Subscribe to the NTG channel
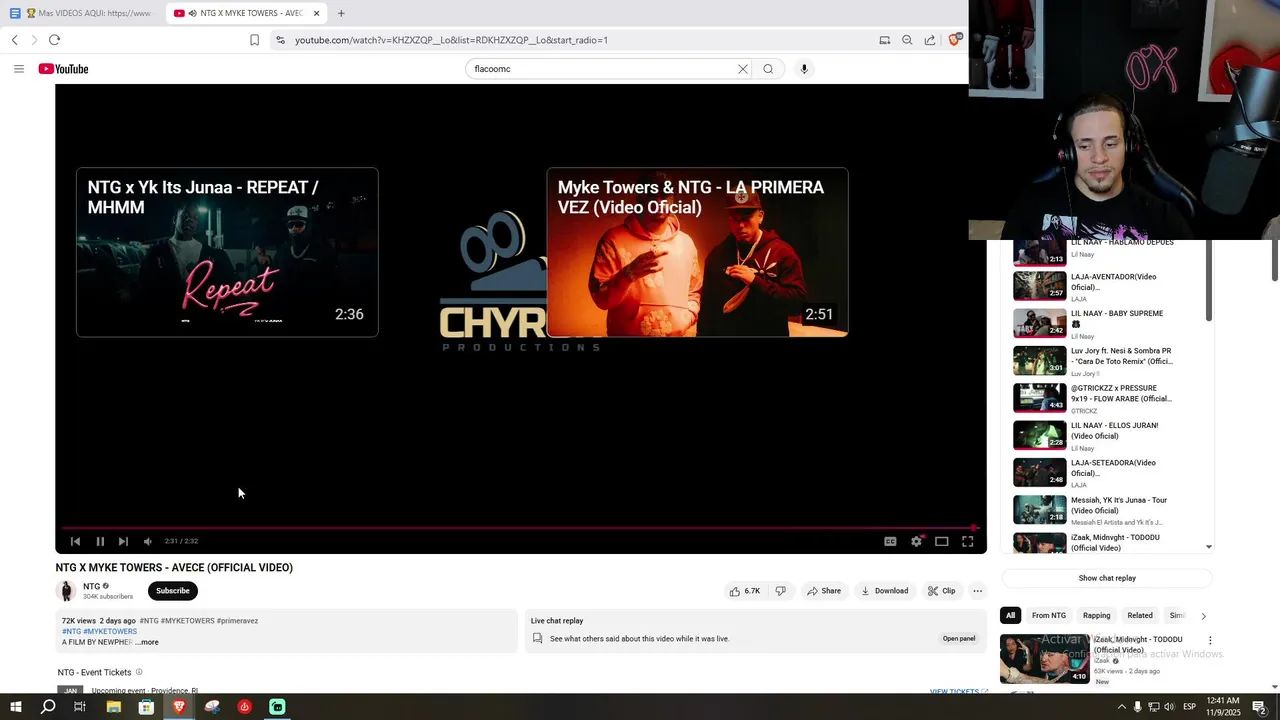This screenshot has height=720, width=1280. [x=172, y=591]
